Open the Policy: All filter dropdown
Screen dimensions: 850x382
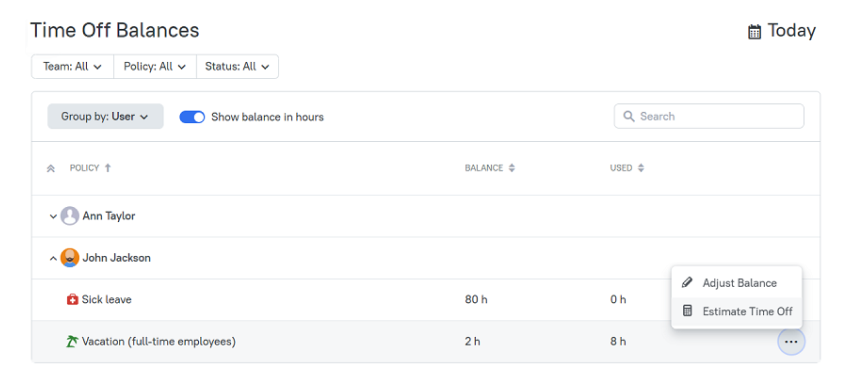(x=154, y=67)
